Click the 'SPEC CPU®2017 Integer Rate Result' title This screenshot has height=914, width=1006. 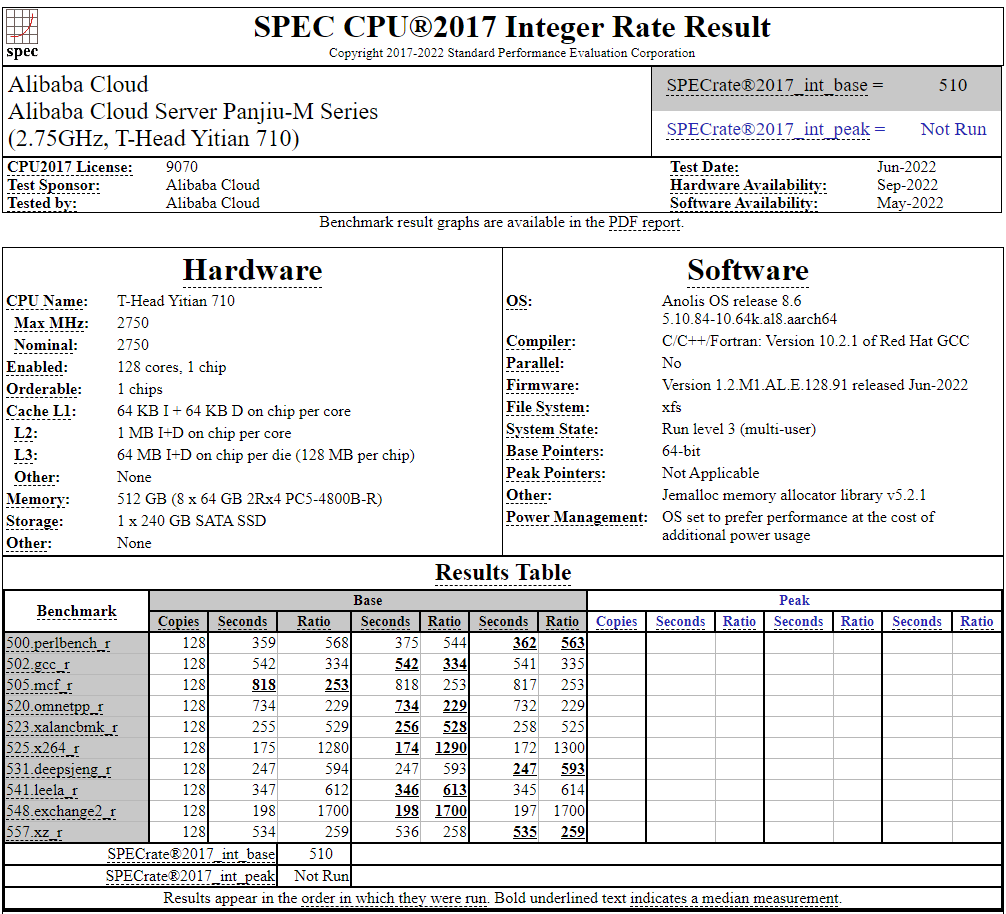tap(512, 27)
